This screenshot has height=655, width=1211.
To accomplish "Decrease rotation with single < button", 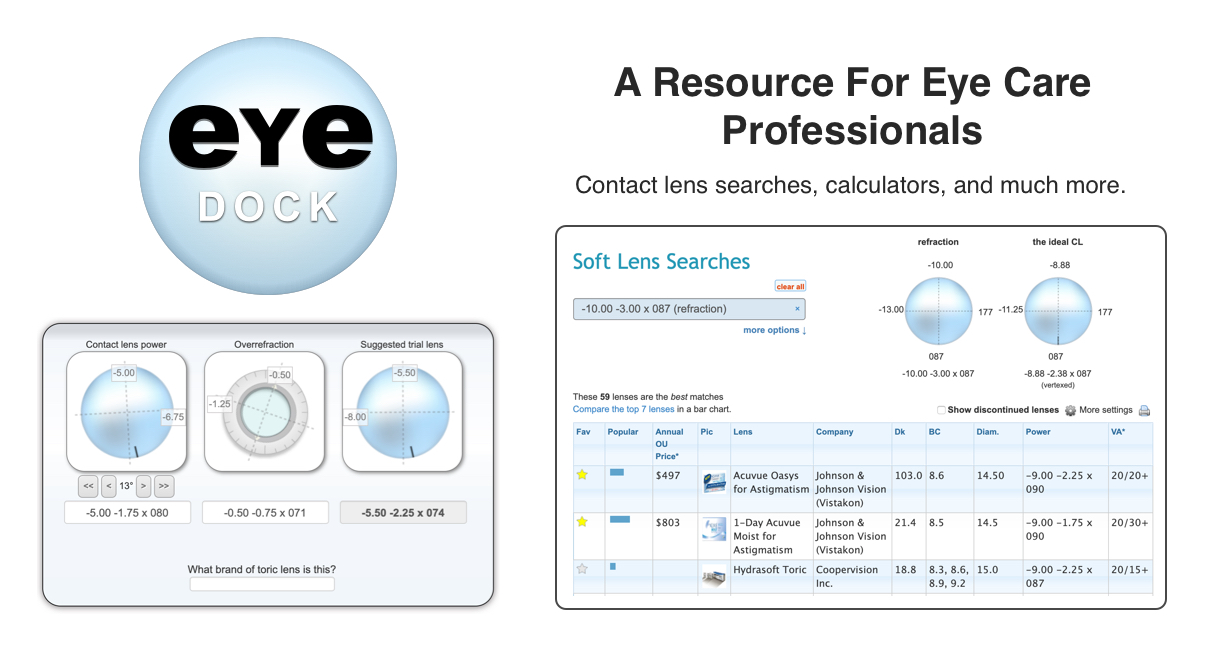I will coord(108,486).
